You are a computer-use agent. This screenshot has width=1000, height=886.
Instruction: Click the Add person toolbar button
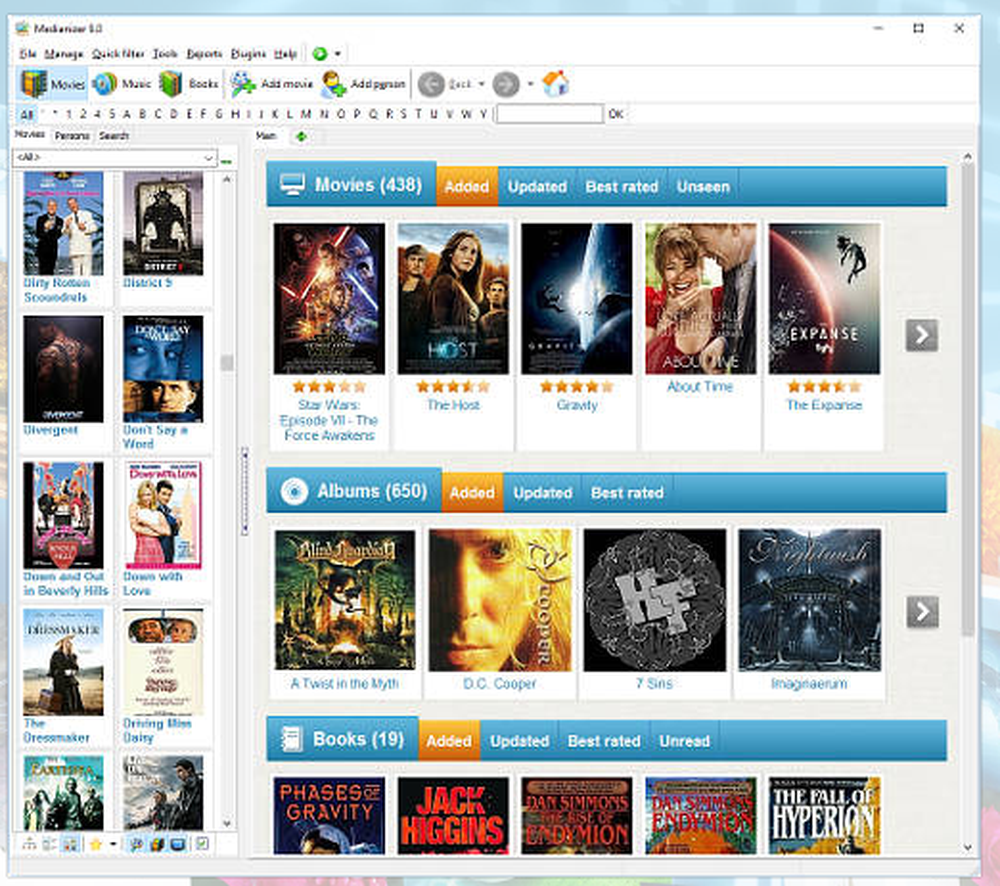point(363,84)
